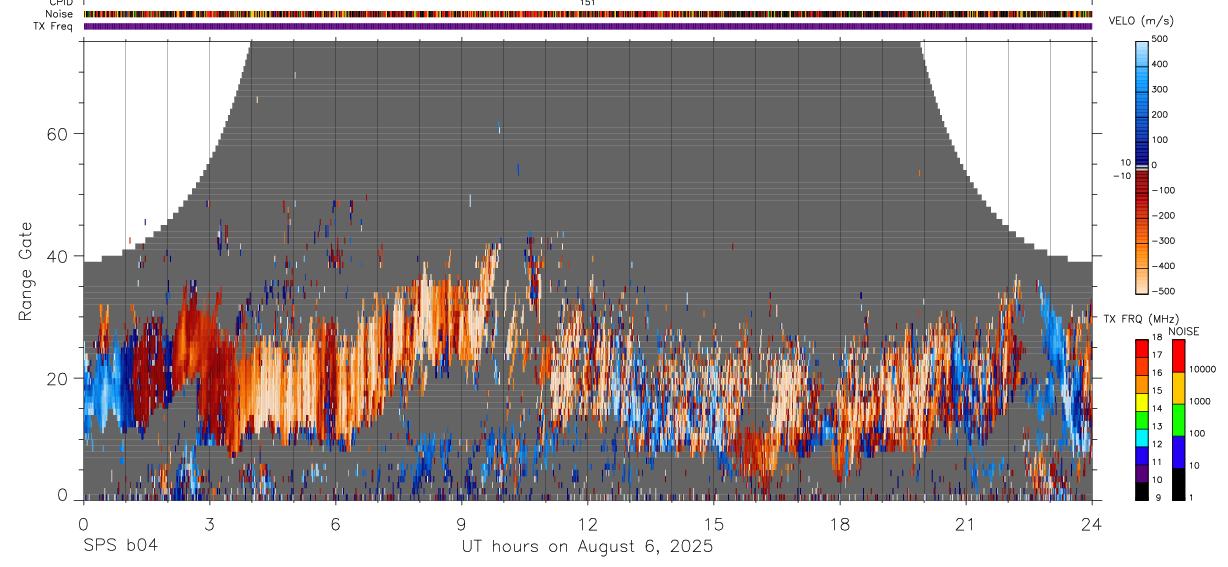Click the cyan 12–13 MHz swatch in TX FRQ
The height and width of the screenshot is (567, 1228).
click(1142, 438)
